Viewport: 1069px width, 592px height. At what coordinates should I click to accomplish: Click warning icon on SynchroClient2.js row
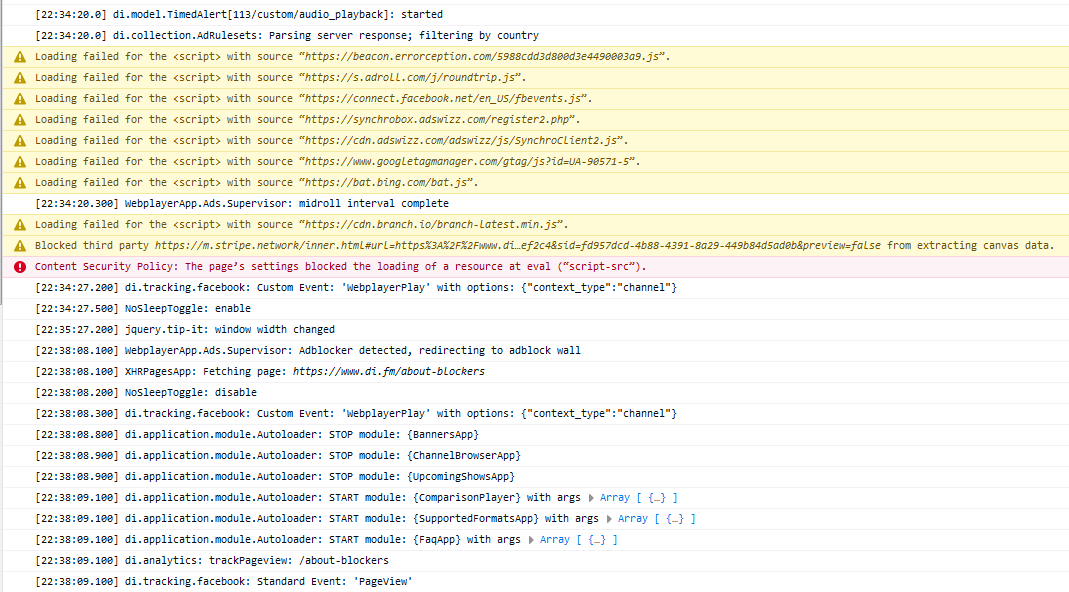tap(20, 141)
